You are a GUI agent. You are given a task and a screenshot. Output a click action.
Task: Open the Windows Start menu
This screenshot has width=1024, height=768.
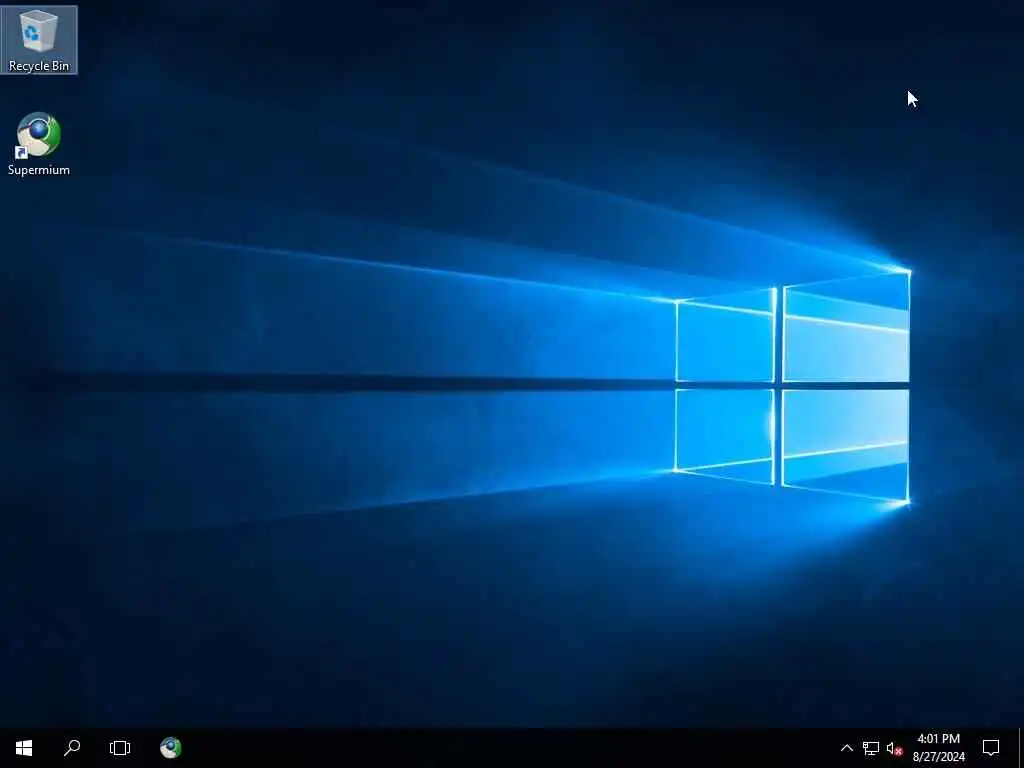tap(24, 748)
